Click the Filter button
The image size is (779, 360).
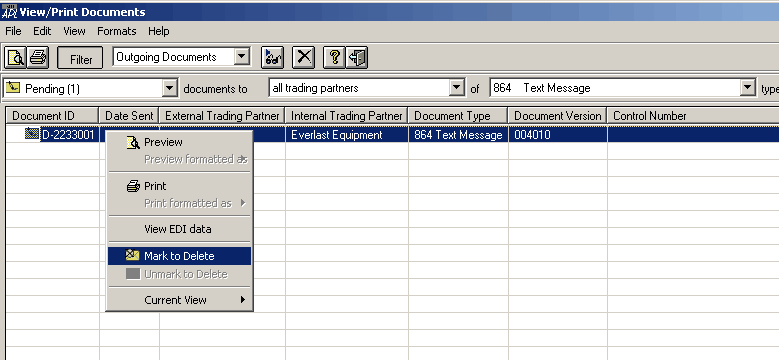point(80,58)
